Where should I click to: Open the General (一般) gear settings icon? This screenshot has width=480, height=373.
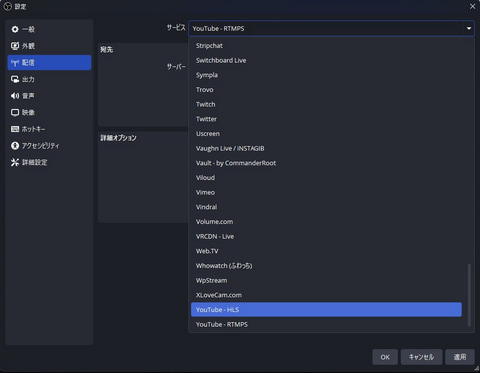click(15, 29)
